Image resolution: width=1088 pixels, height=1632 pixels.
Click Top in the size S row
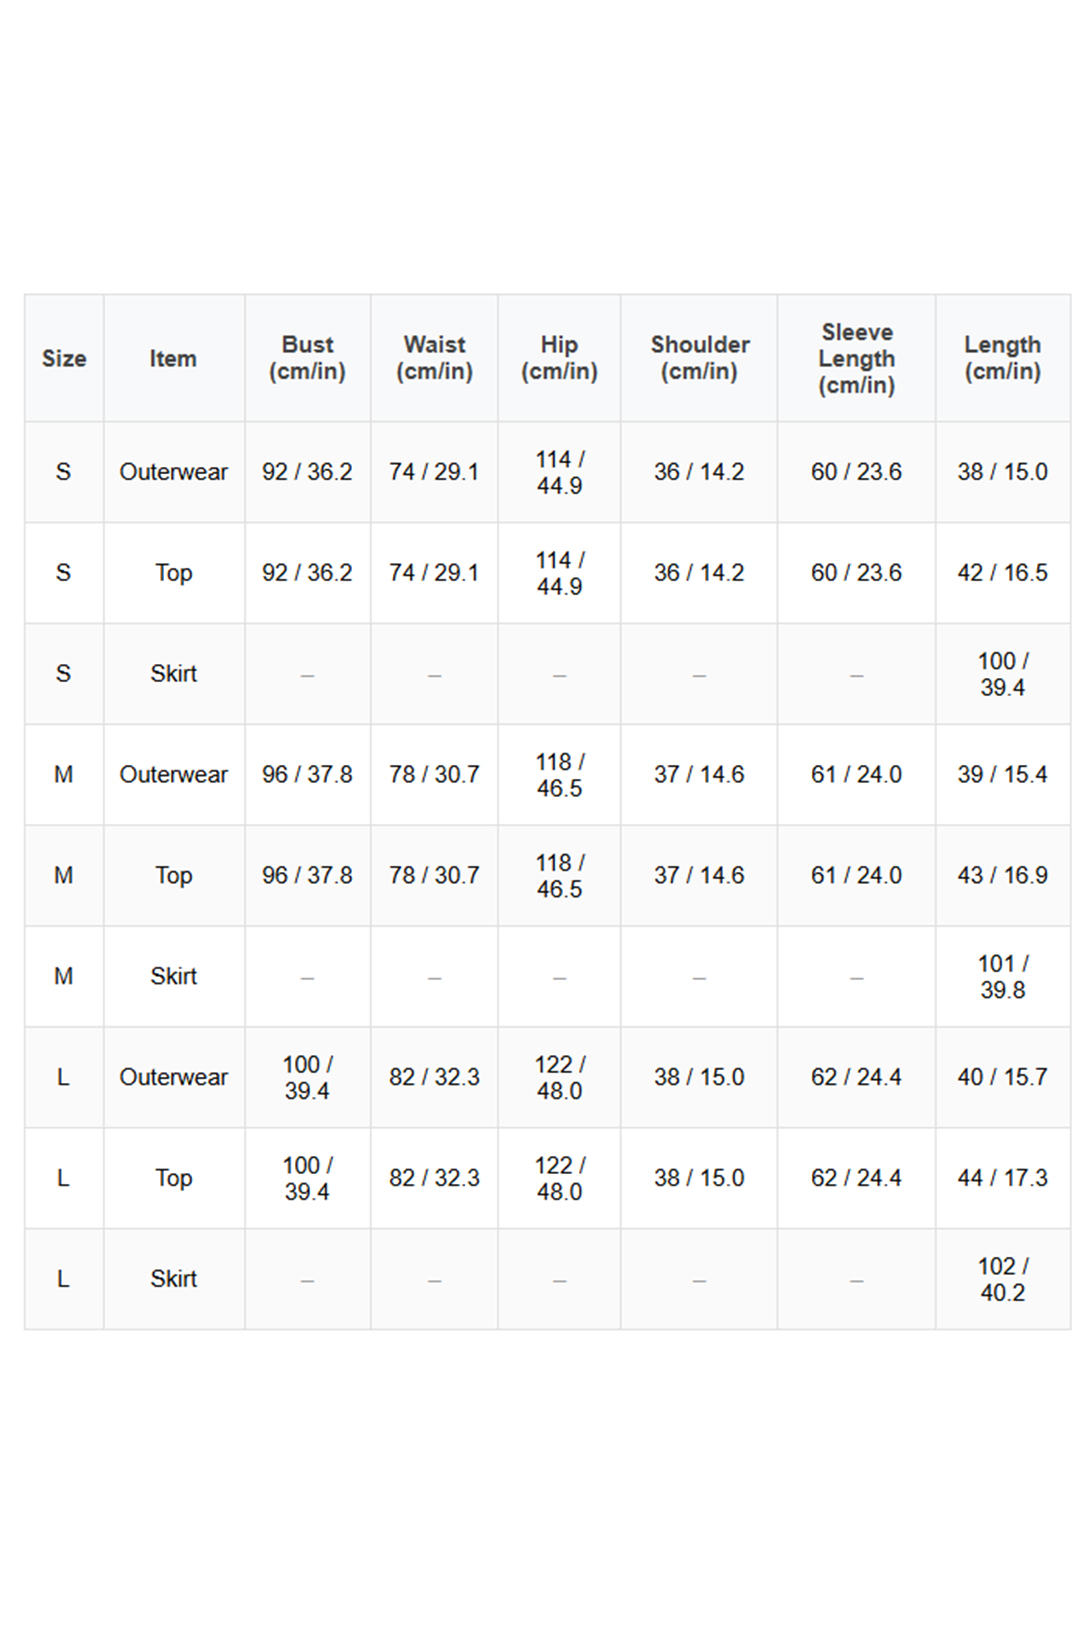173,573
